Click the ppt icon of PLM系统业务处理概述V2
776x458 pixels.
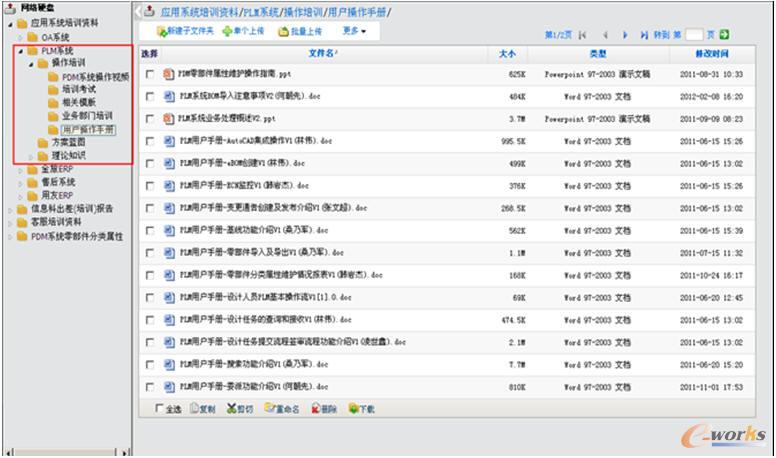click(169, 118)
